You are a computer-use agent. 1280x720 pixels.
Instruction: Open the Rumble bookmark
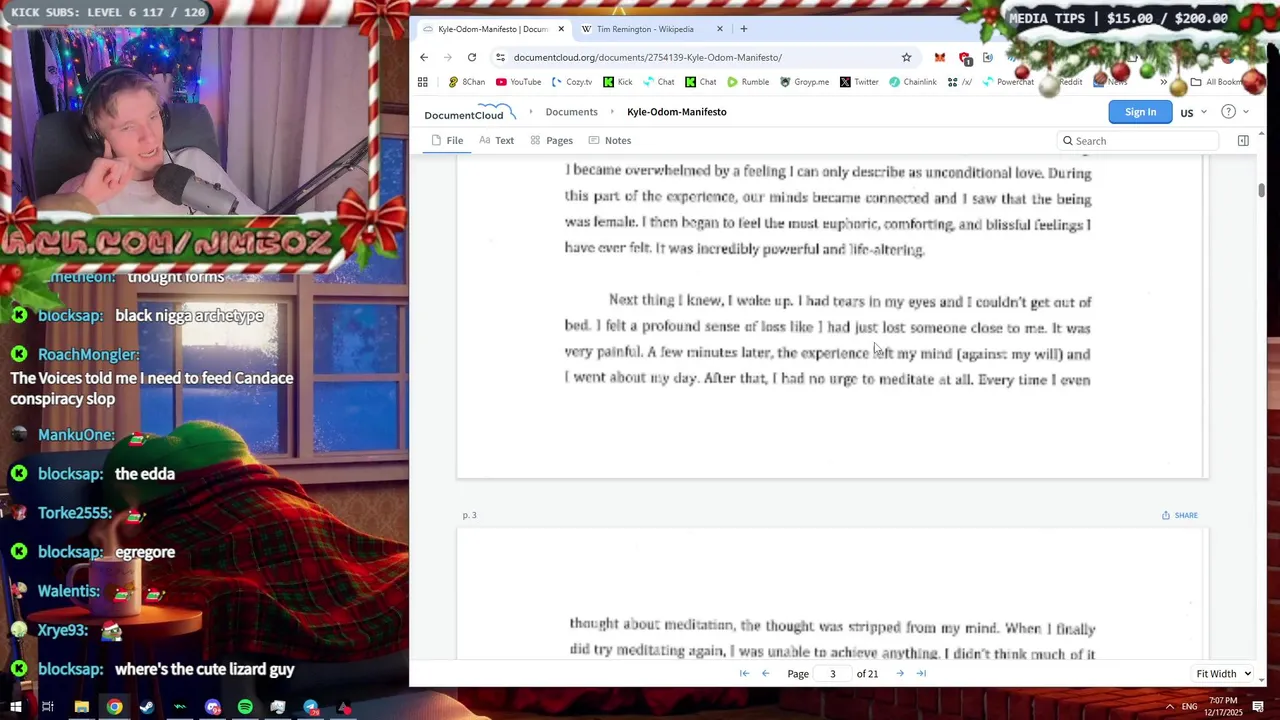748,82
